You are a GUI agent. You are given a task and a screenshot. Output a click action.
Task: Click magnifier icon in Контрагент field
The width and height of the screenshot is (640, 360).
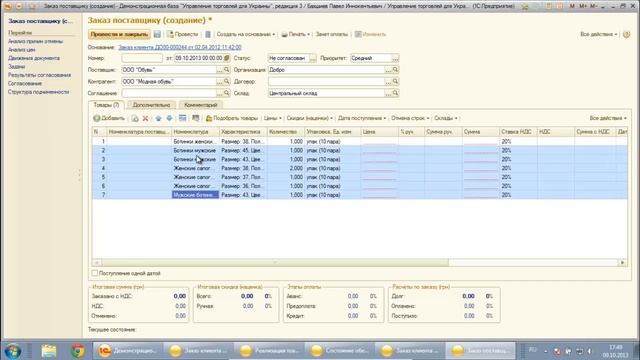tap(227, 82)
